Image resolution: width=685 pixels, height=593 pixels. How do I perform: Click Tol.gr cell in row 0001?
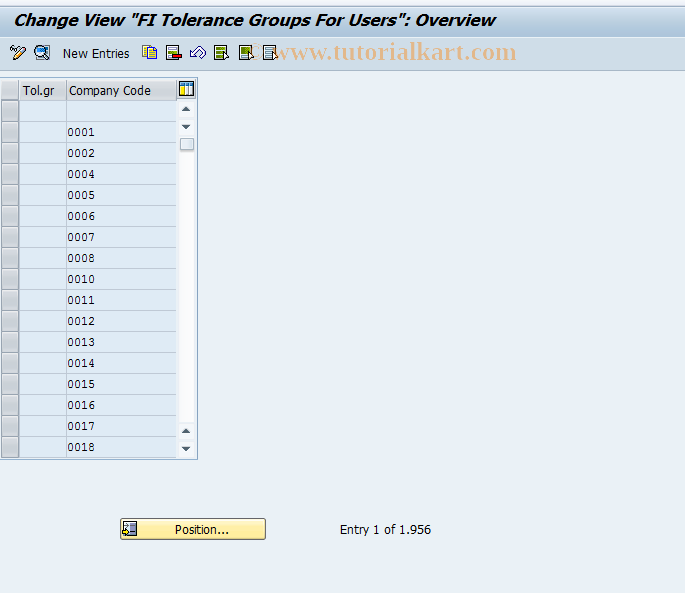(x=42, y=132)
